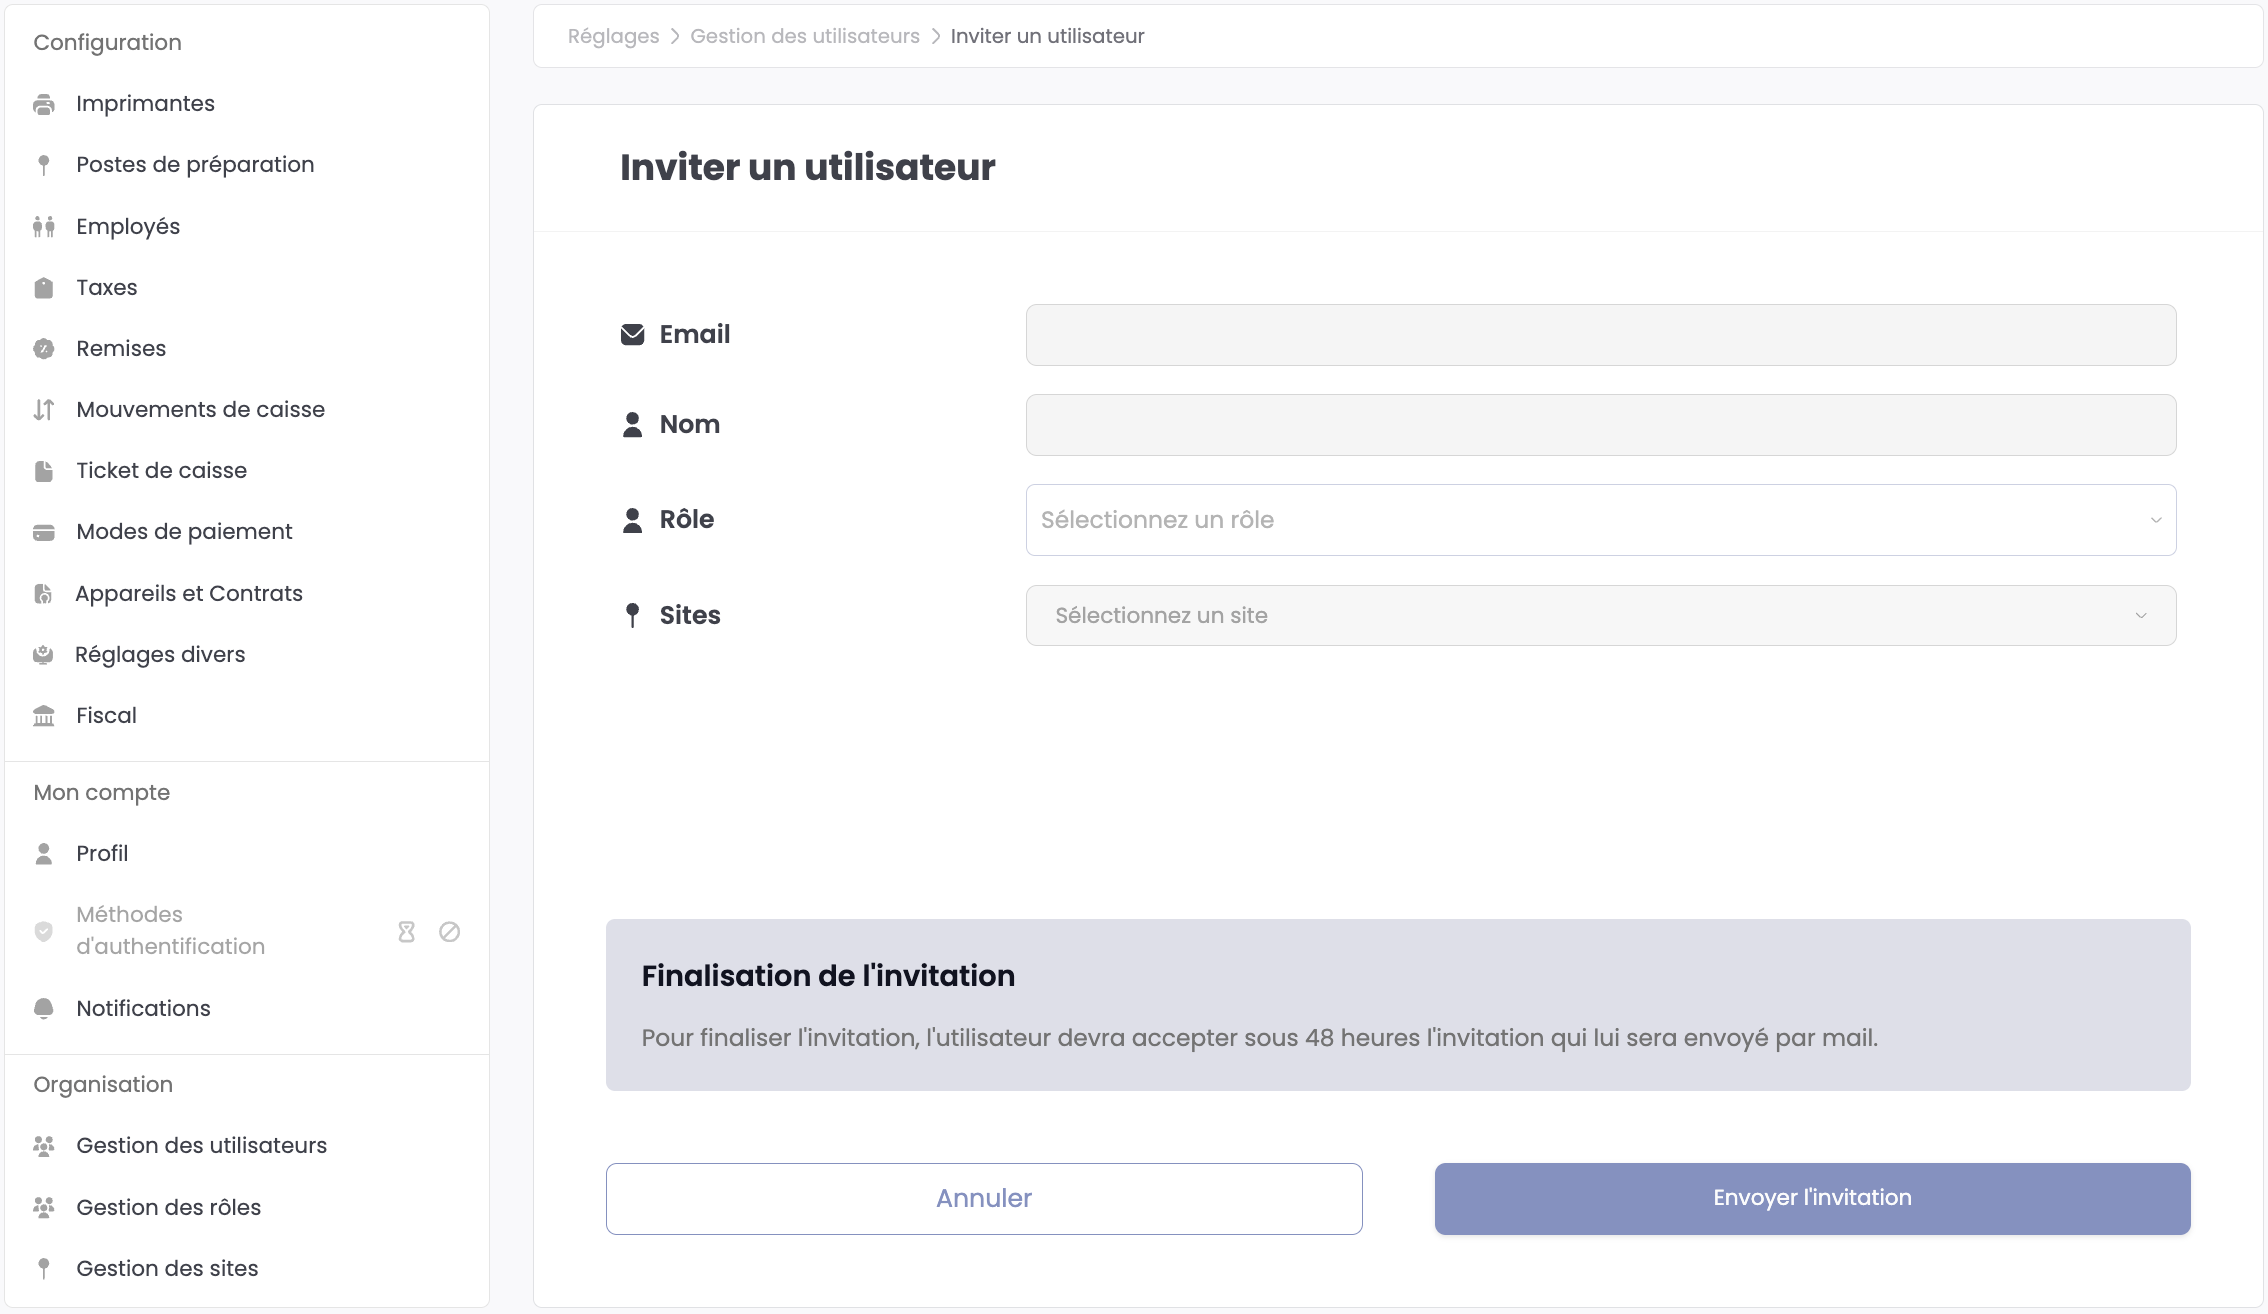
Task: Click the pin icon for Postes de préparation
Action: (x=44, y=165)
